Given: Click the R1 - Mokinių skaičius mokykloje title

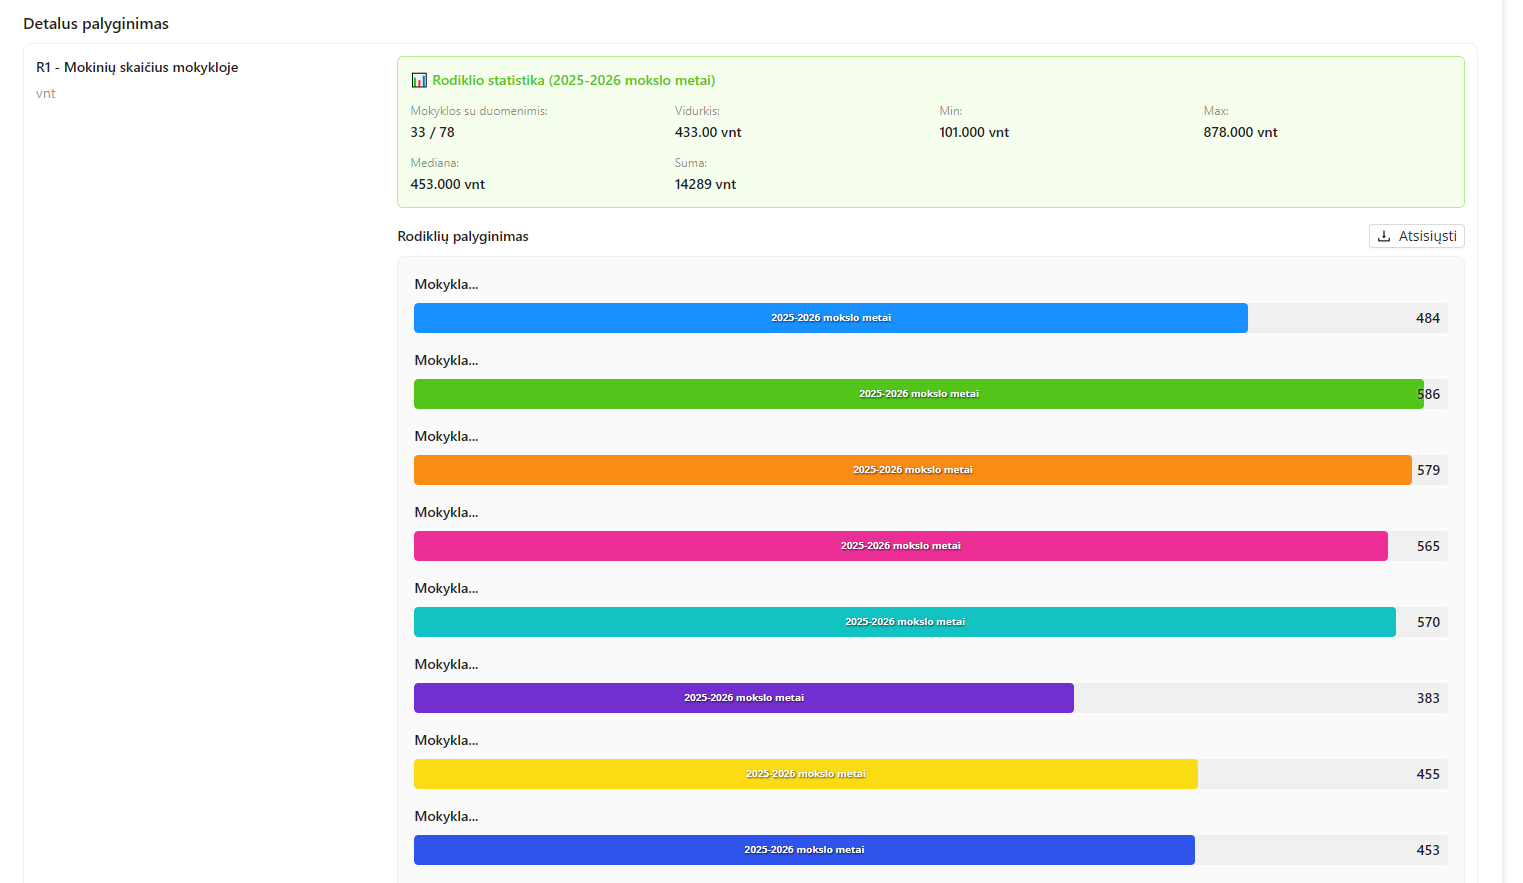Looking at the screenshot, I should click(137, 68).
